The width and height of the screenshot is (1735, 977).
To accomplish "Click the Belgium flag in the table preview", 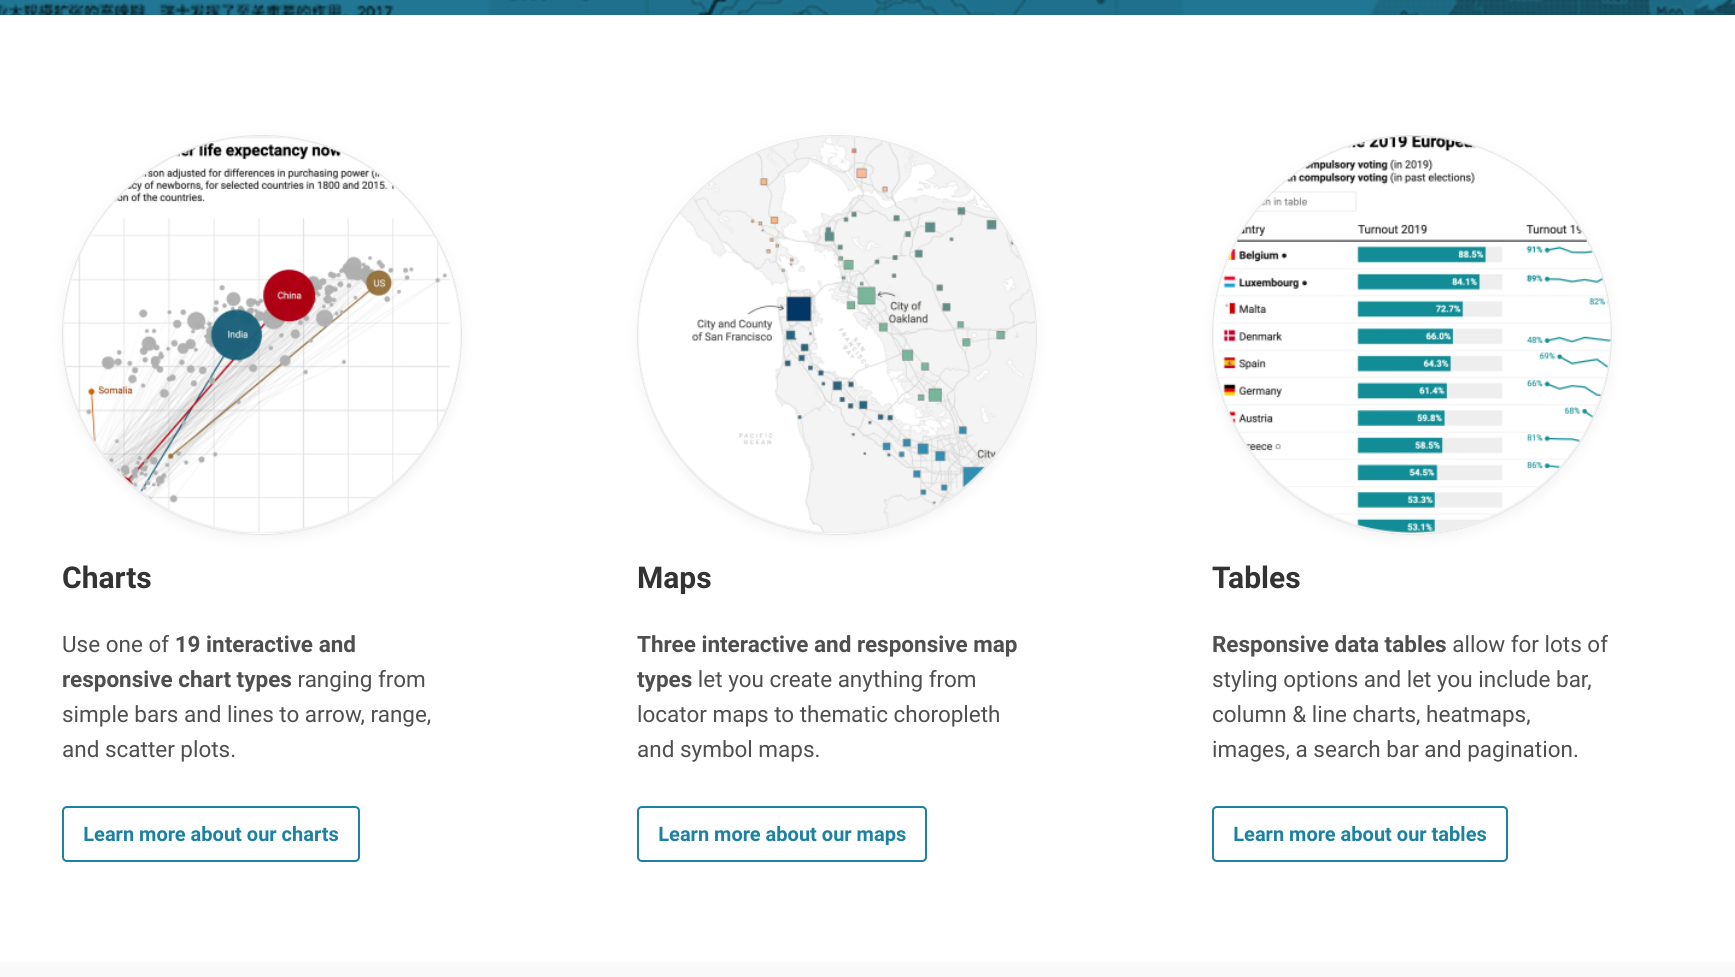I will (x=1233, y=255).
